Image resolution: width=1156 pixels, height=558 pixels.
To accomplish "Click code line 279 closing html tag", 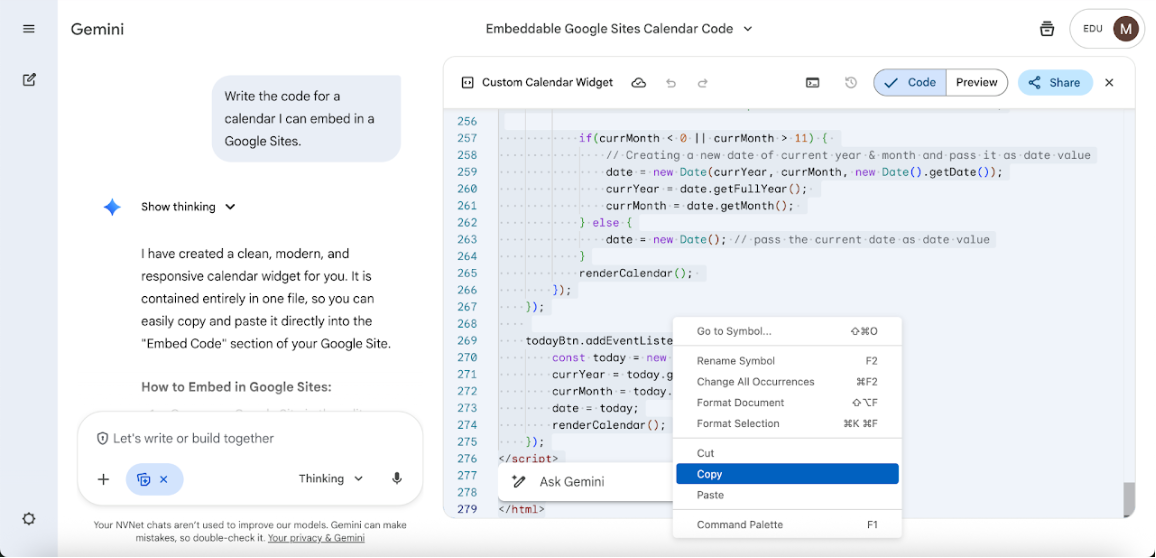I will [521, 509].
